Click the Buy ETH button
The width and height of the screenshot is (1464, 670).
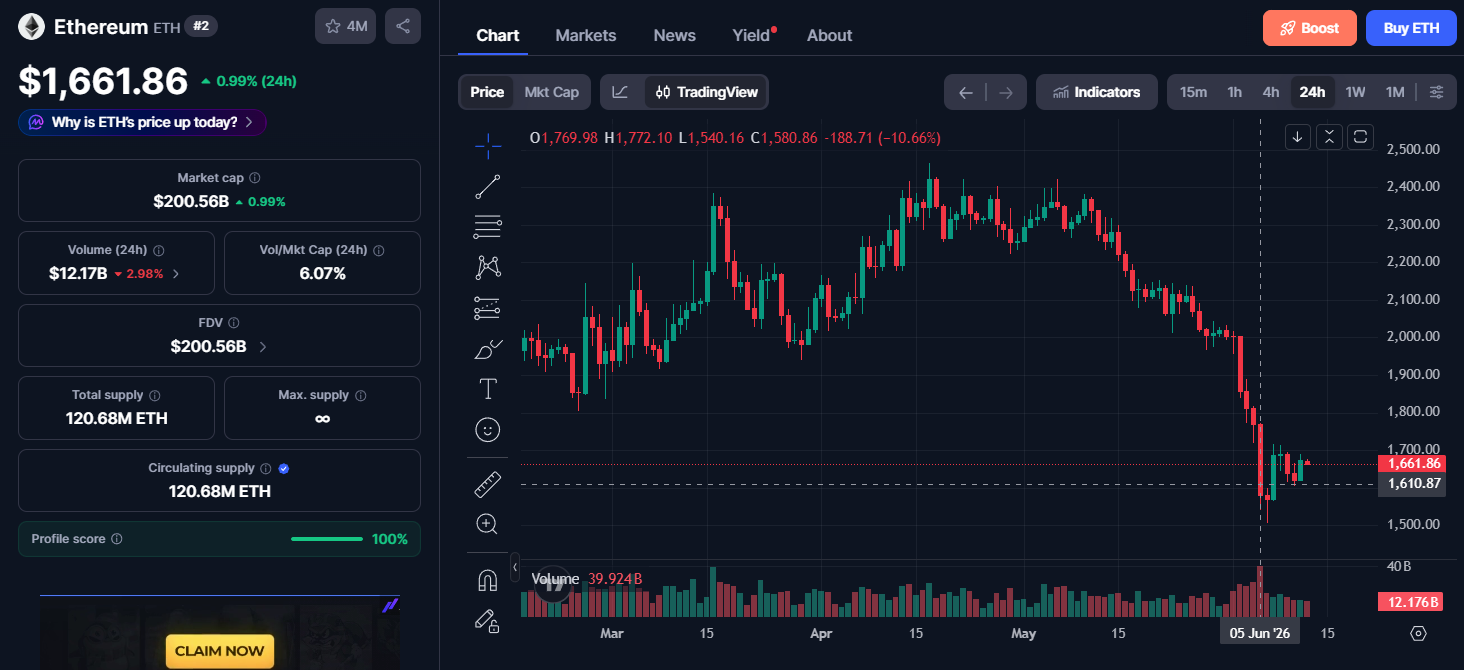pyautogui.click(x=1411, y=28)
